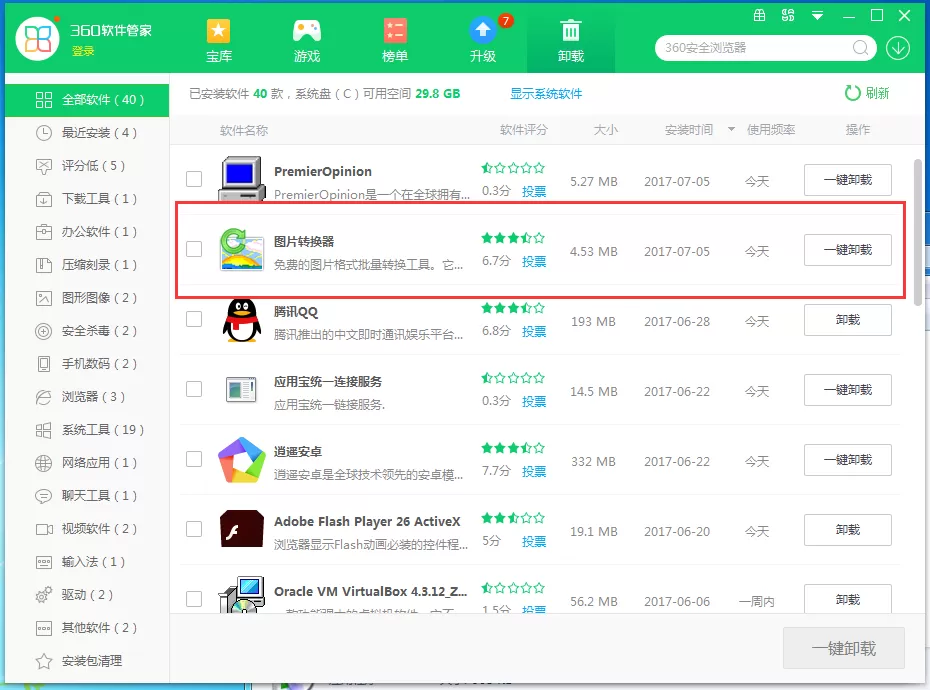The height and width of the screenshot is (690, 930).
Task: Sort by 软件评分 column header
Action: (524, 130)
